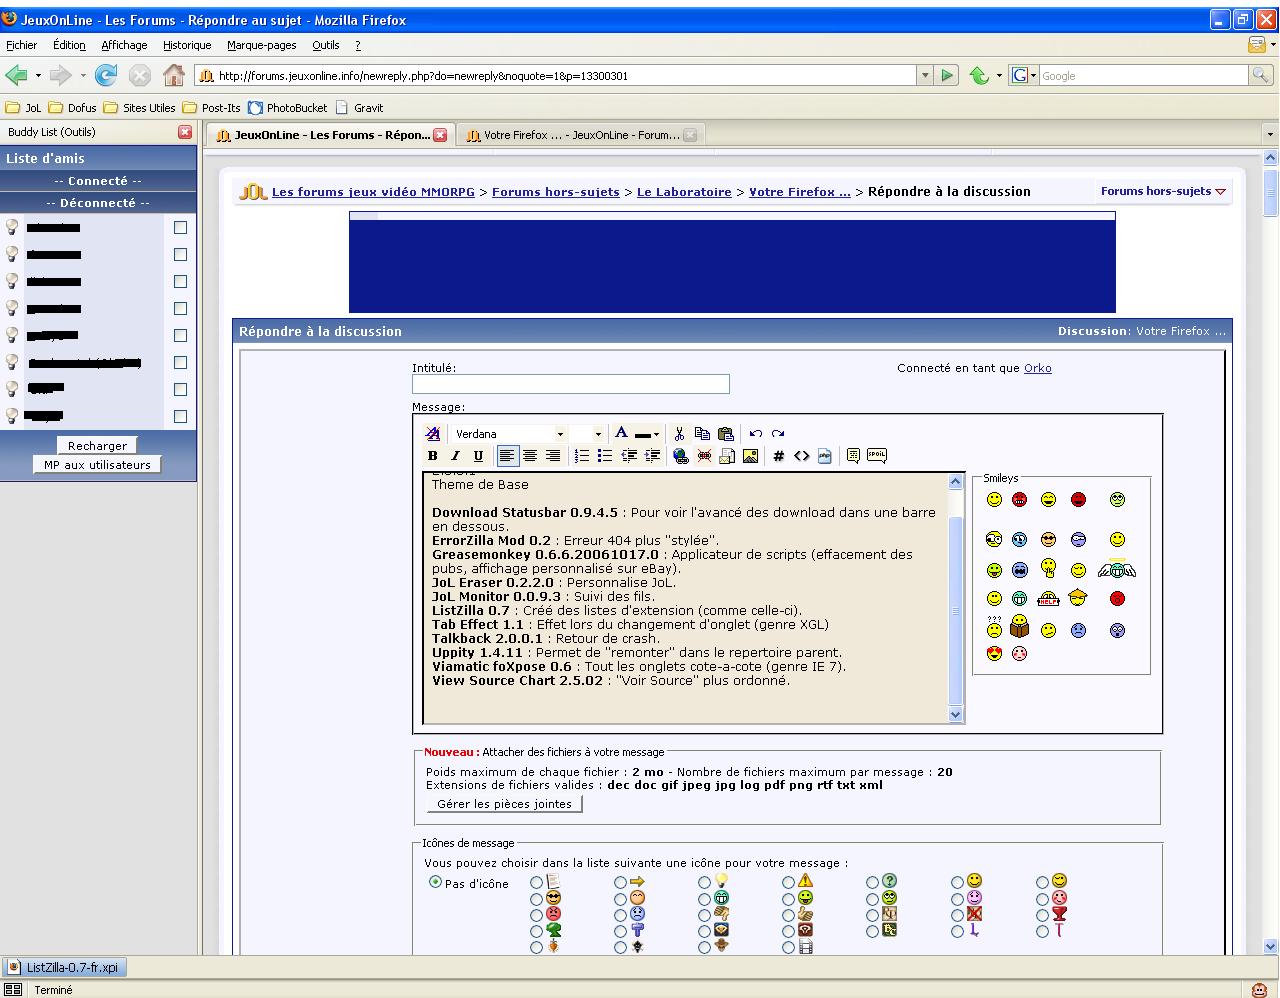
Task: Insert email link icon
Action: click(727, 456)
